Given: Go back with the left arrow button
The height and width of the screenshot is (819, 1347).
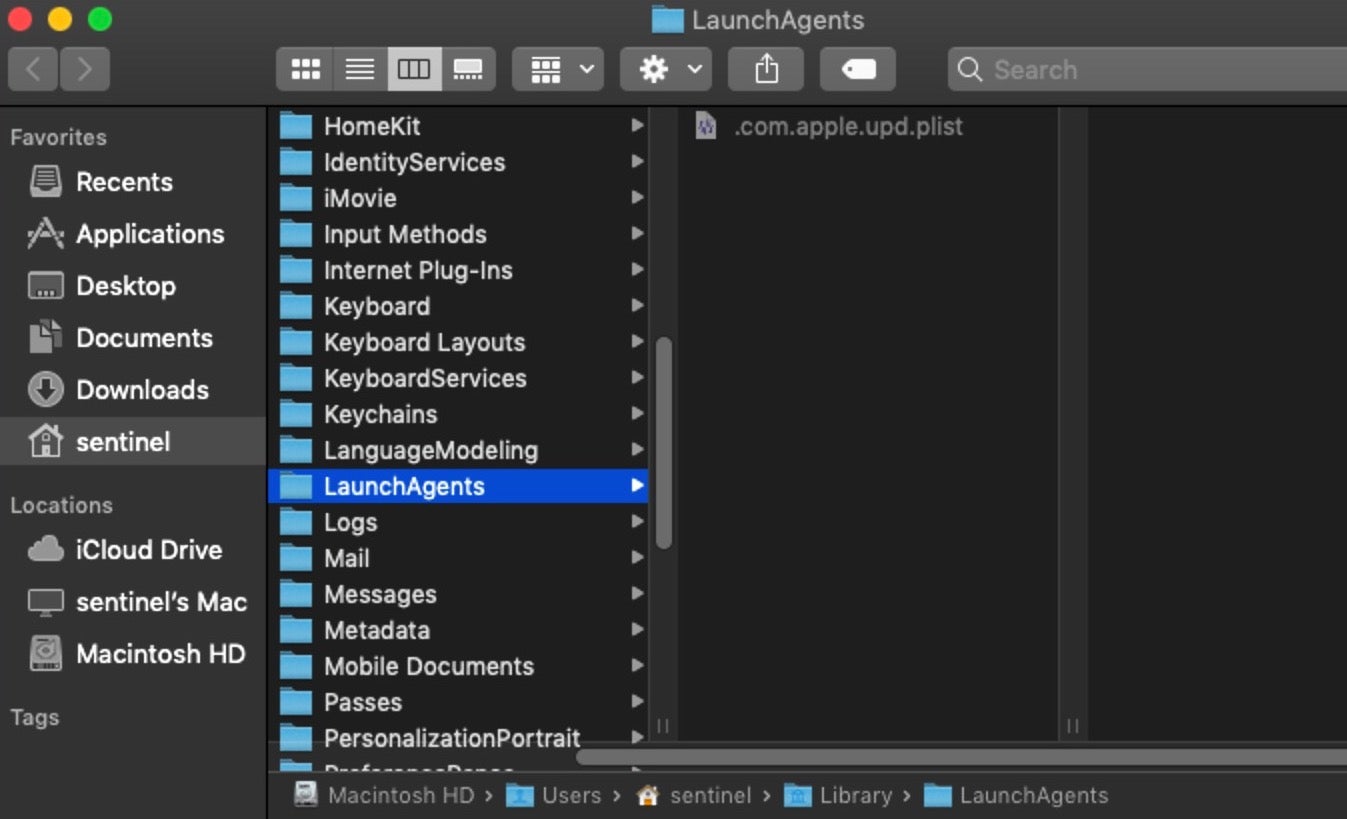Looking at the screenshot, I should (33, 70).
